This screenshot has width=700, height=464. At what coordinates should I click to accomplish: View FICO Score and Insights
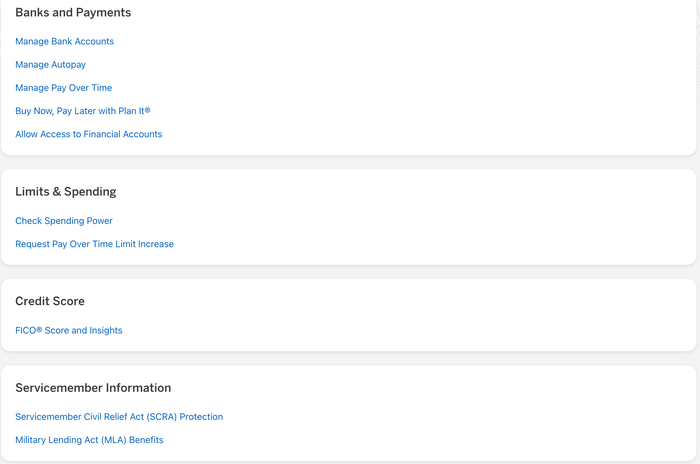(x=69, y=330)
